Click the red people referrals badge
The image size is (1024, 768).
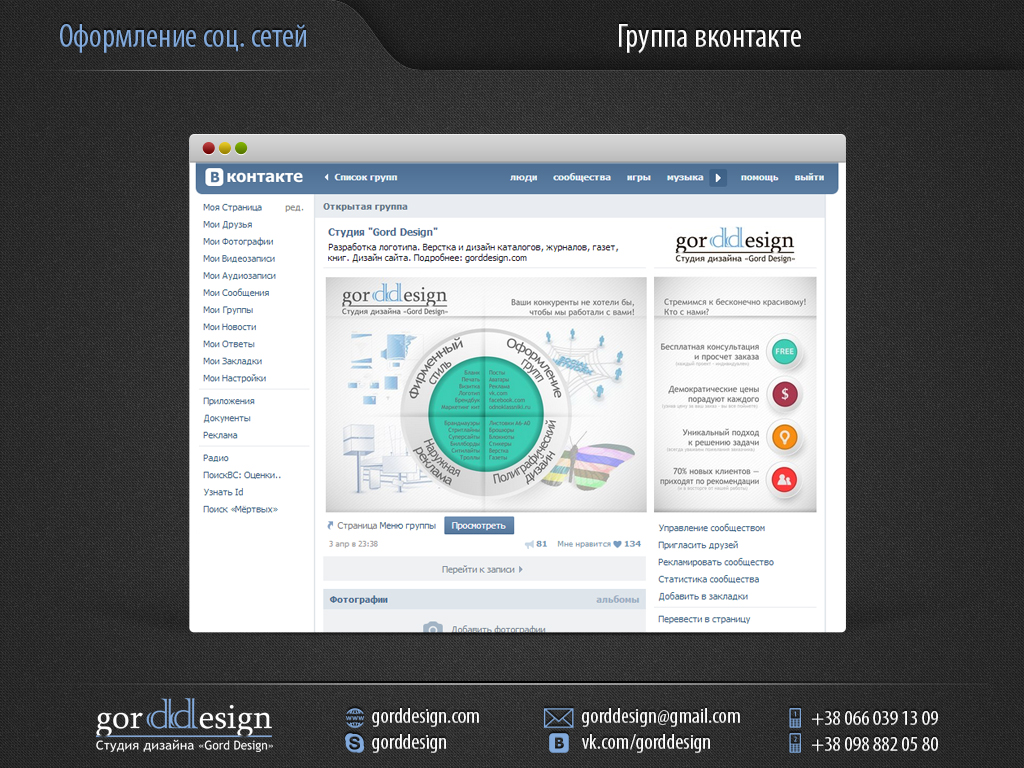click(x=784, y=480)
